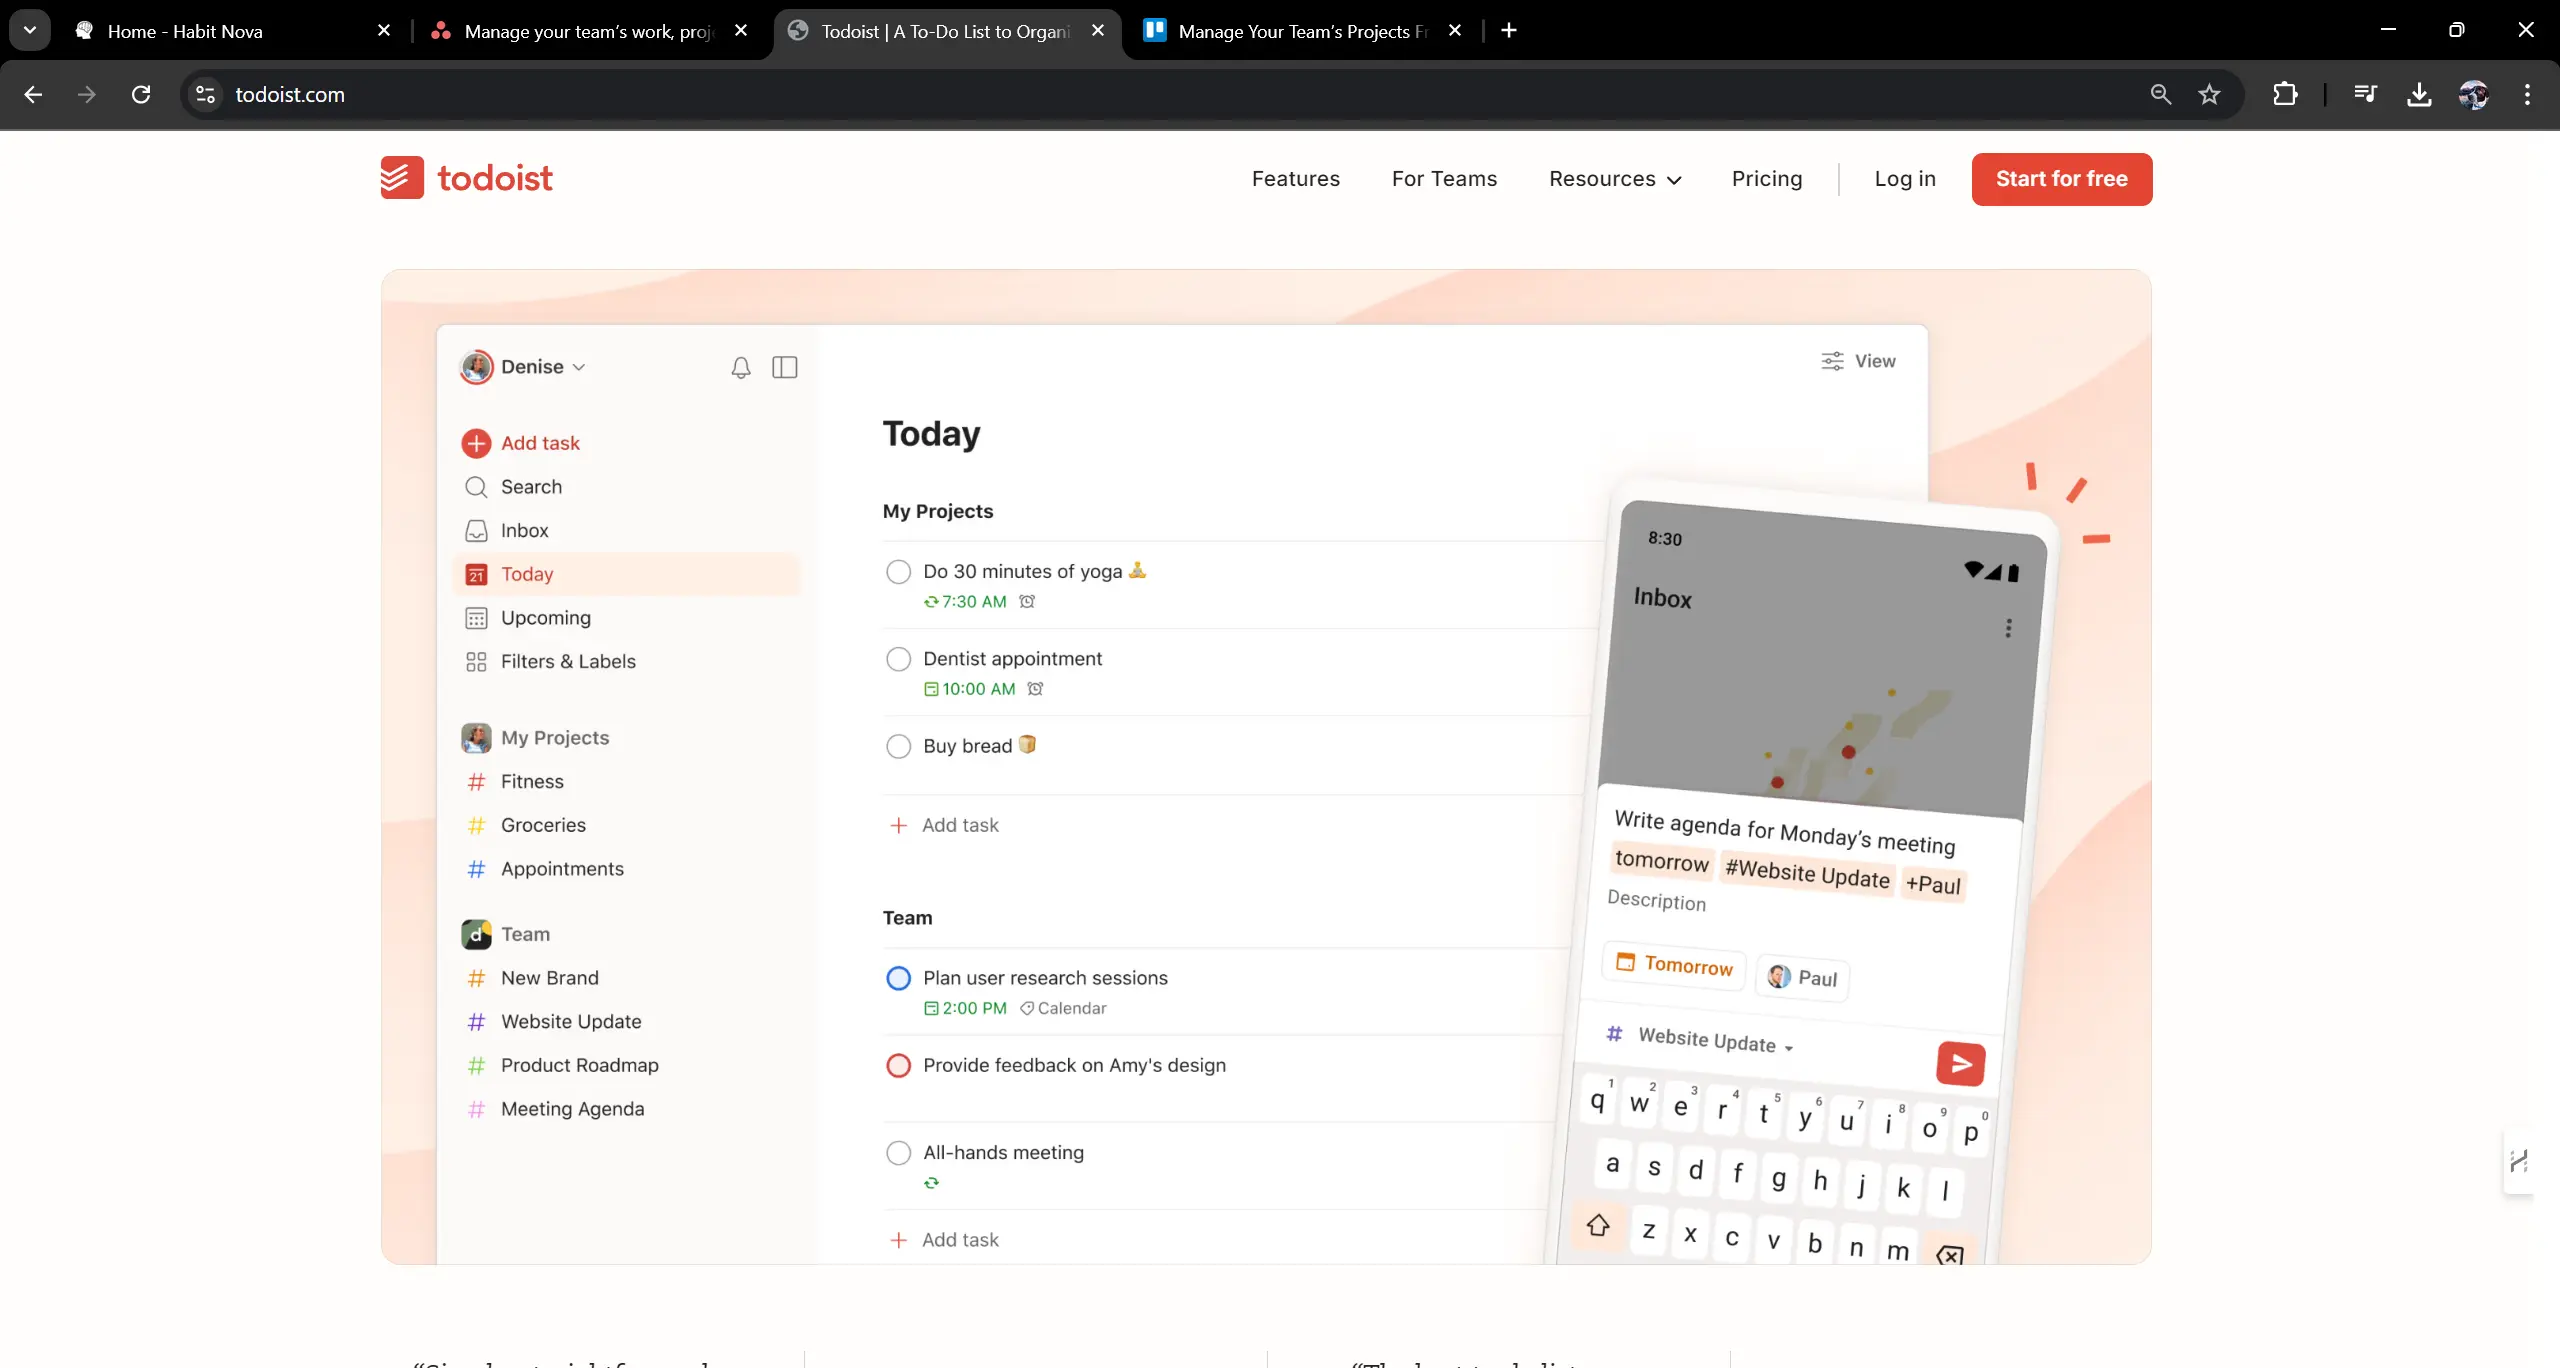Open the media controls icon in toolbar
Screen dimensions: 2560x1368
point(2365,94)
